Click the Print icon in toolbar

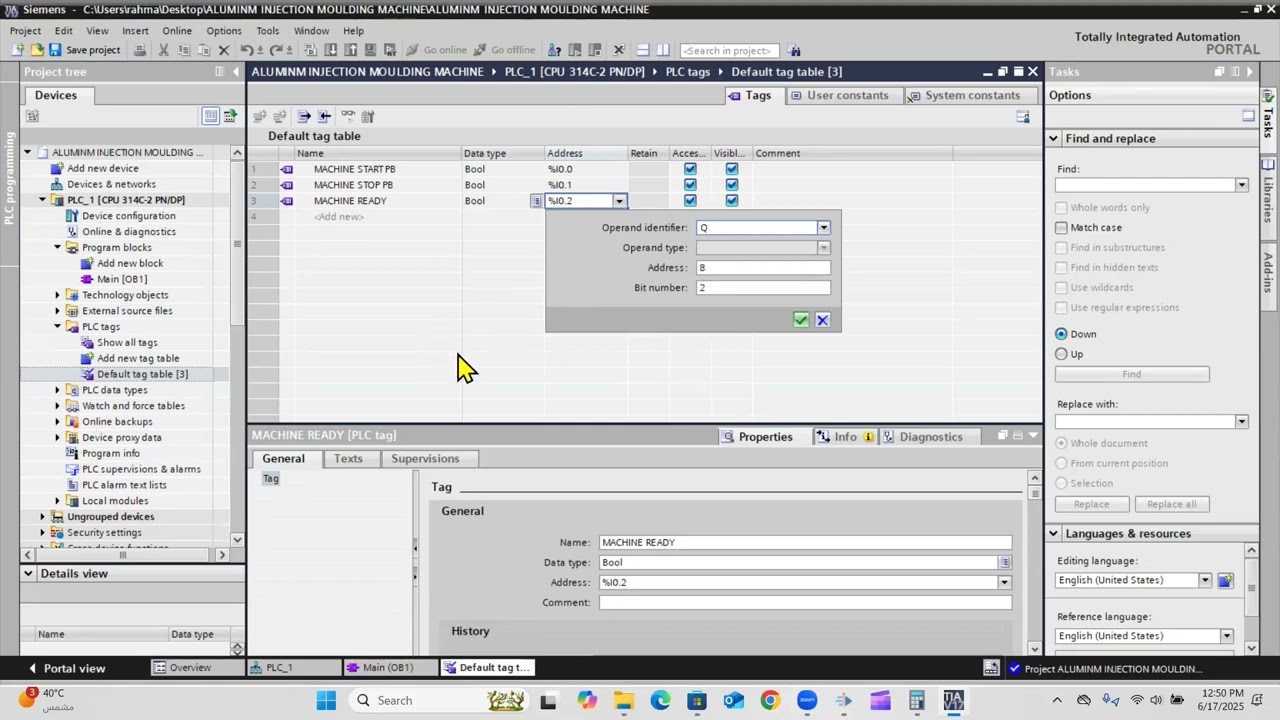click(140, 50)
